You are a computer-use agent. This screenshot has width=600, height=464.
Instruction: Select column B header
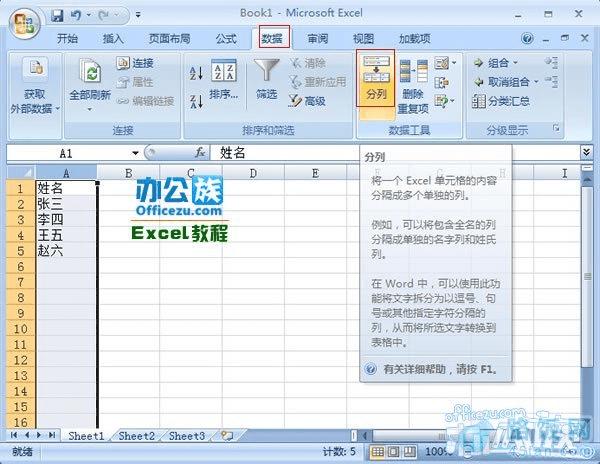pyautogui.click(x=128, y=173)
